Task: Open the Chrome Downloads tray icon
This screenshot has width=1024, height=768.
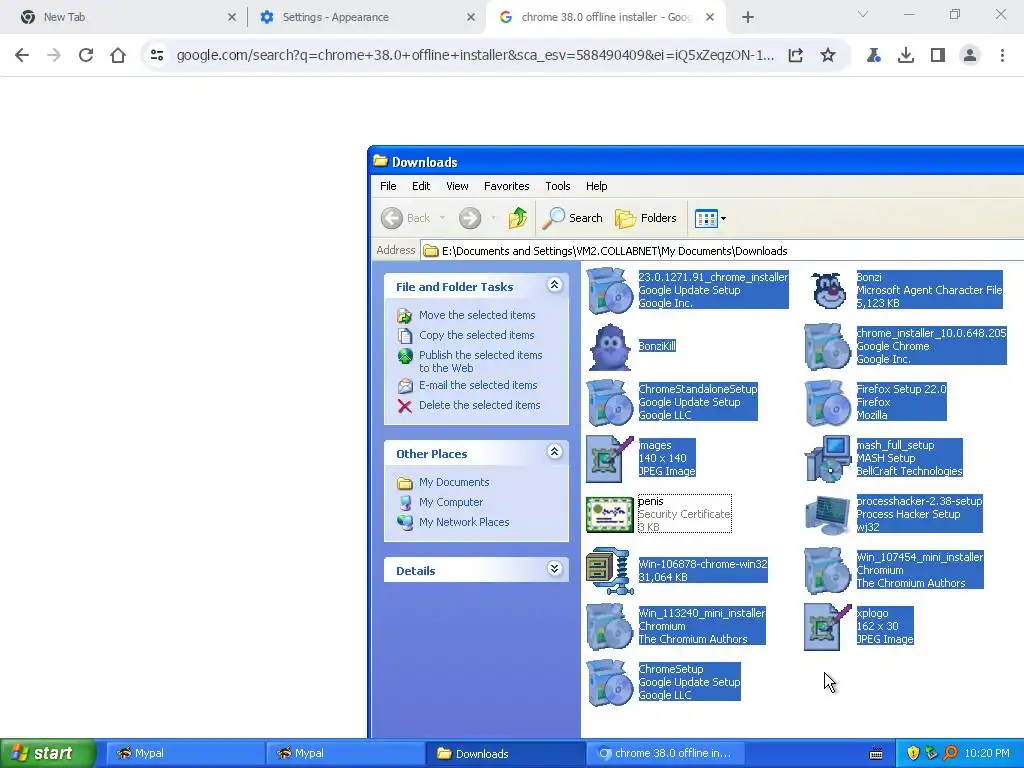Action: (x=905, y=56)
